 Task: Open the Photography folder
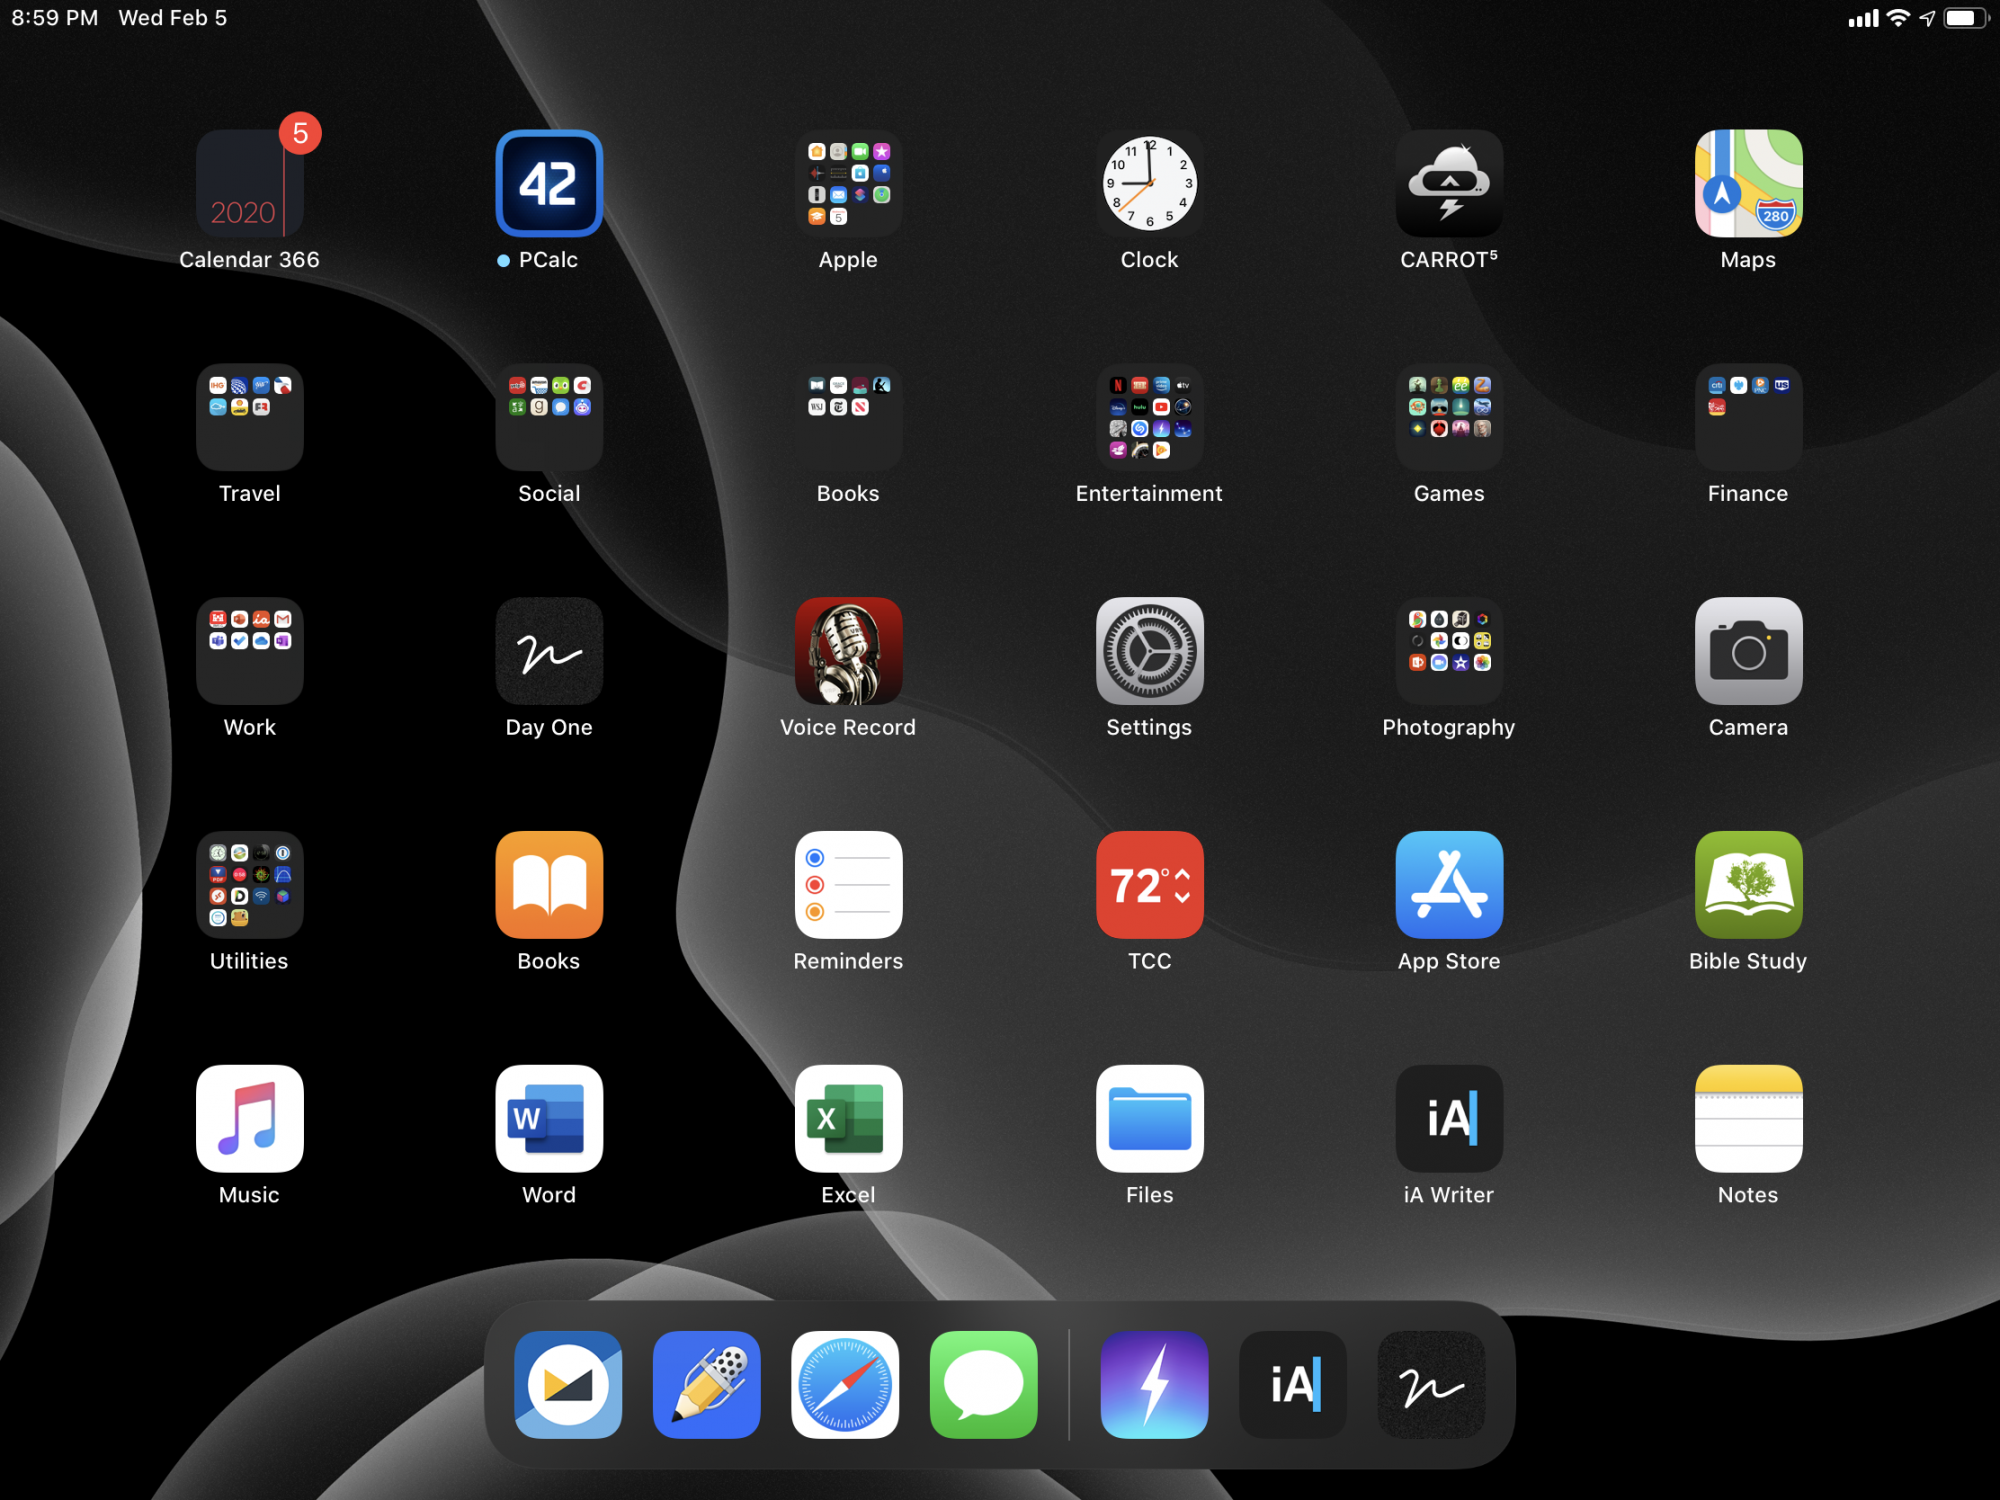1449,651
